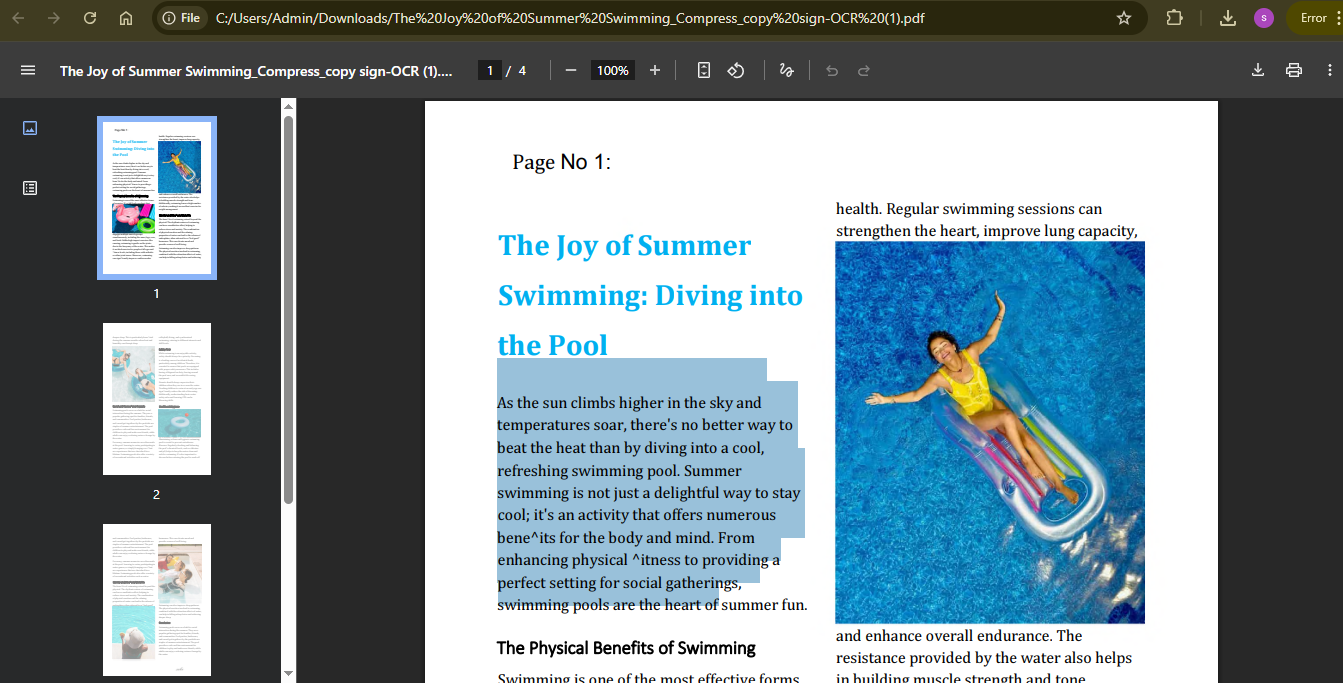Screen dimensions: 1343x683
Task: Open the browser Extensions puzzle icon
Action: (1174, 17)
